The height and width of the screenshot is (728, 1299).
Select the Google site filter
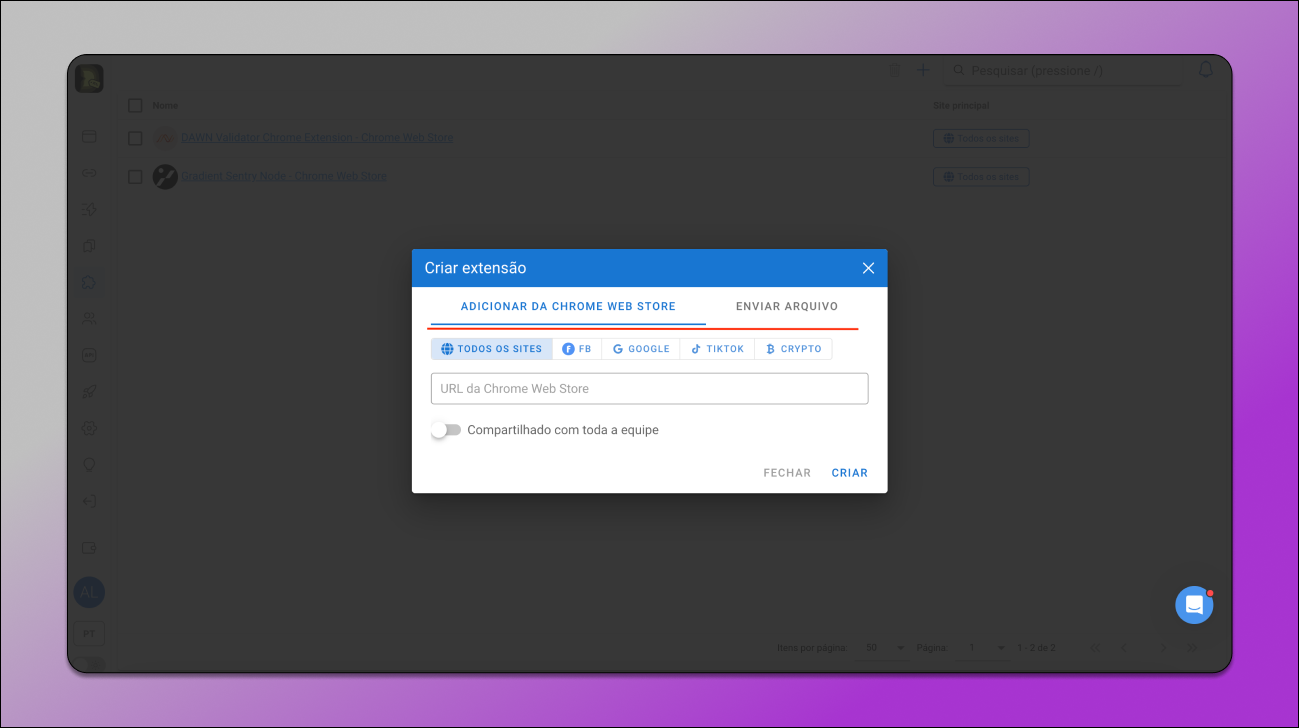pyautogui.click(x=641, y=349)
